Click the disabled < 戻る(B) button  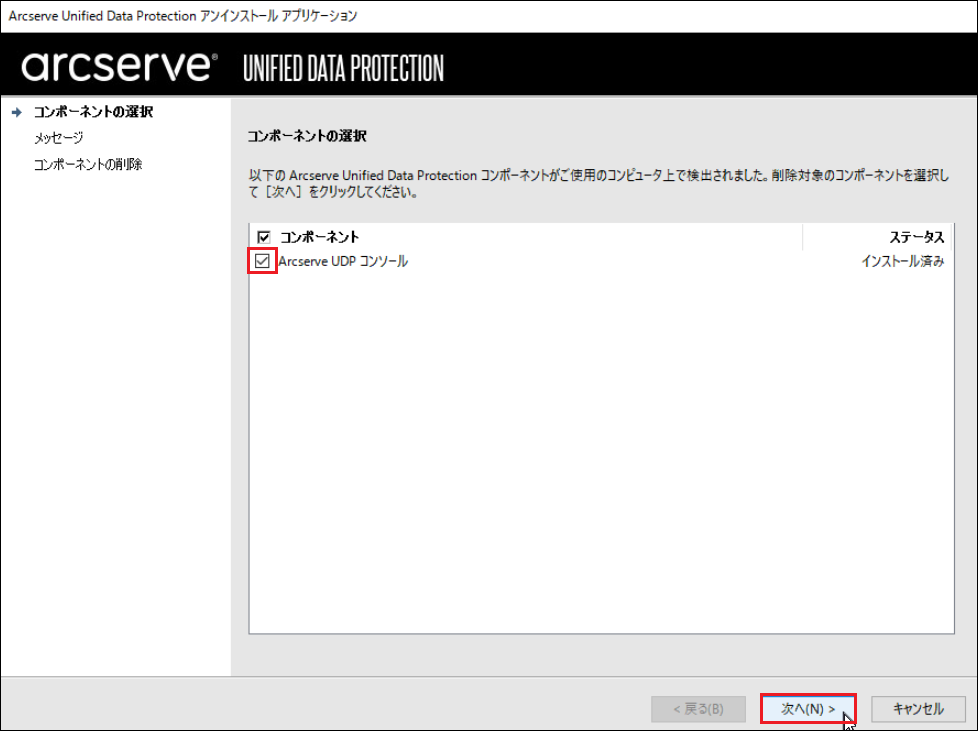click(699, 709)
